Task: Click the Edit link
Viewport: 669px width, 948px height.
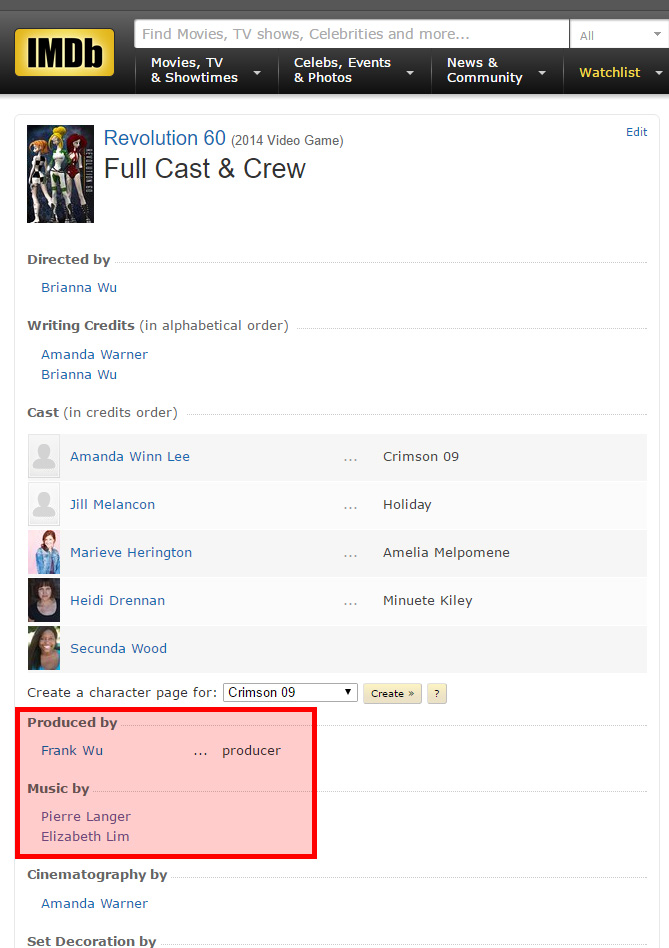Action: pyautogui.click(x=636, y=132)
